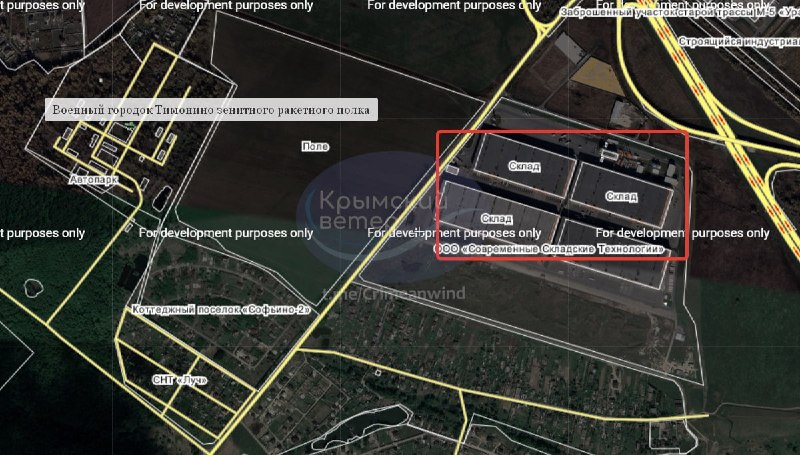The width and height of the screenshot is (800, 455).
Task: Click the t.me/Crimeanwind link text
Action: tap(394, 294)
